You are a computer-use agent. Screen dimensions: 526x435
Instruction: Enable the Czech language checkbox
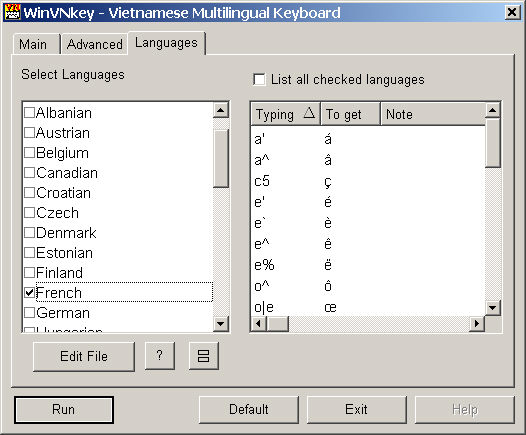click(30, 213)
